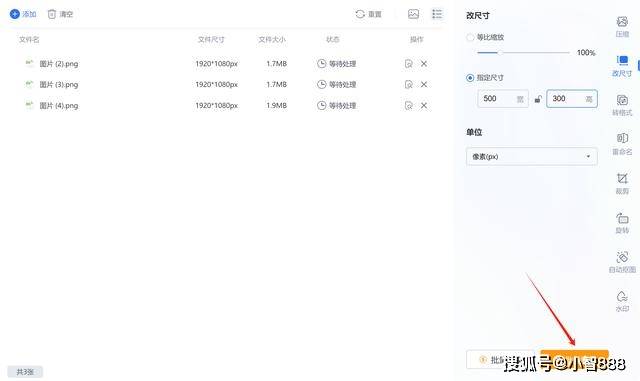Open the 像素(px) unit dropdown
Image resolution: width=640 pixels, height=381 pixels.
coord(532,156)
